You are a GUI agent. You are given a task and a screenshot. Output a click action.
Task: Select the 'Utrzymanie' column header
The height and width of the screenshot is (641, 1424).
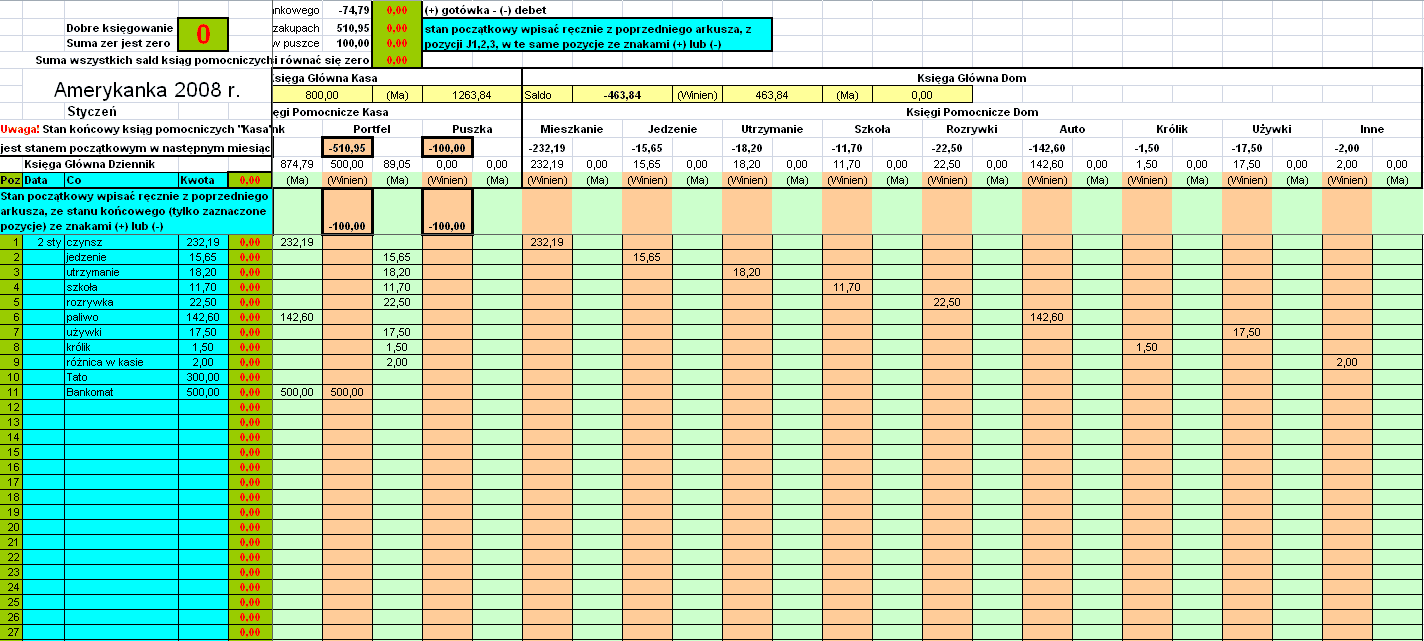click(772, 129)
